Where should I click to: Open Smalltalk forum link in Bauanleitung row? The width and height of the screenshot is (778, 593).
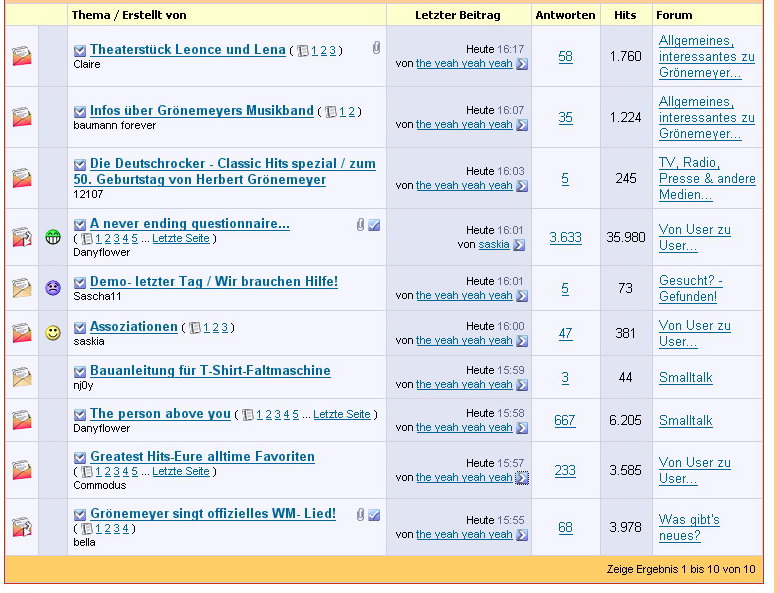pyautogui.click(x=685, y=378)
